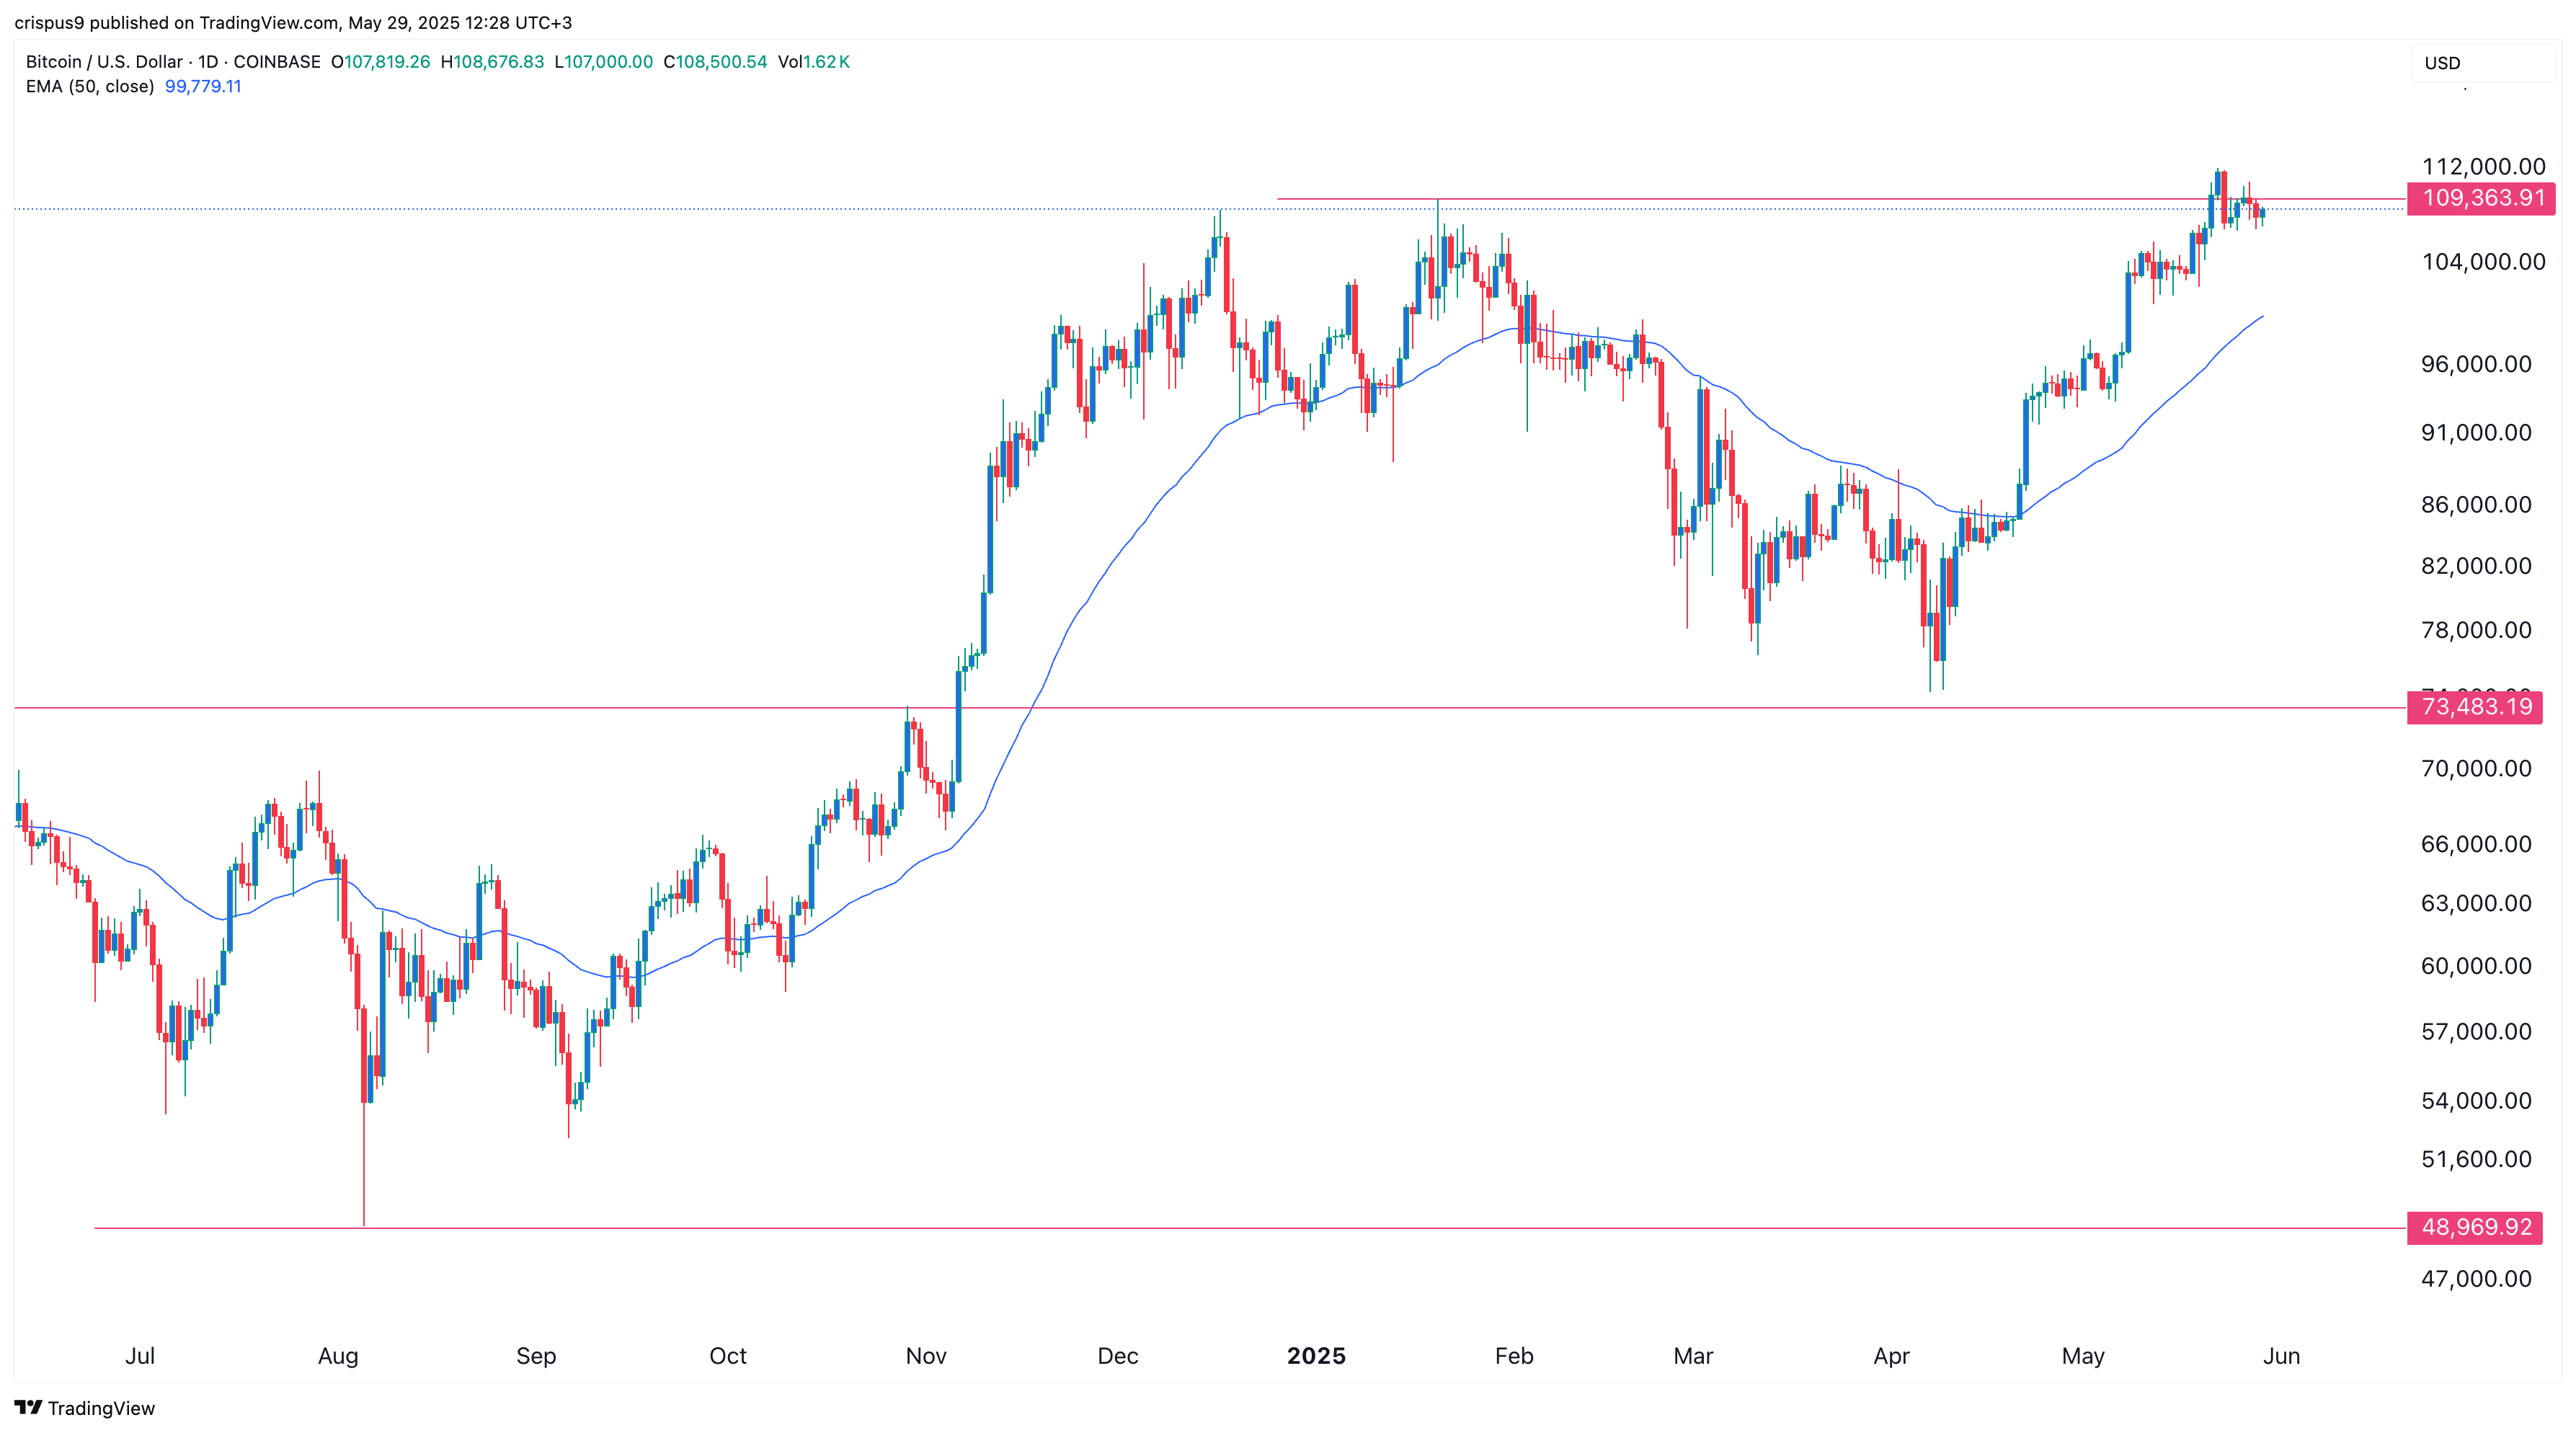Screen dimensions: 2576x1433
Task: Click the Nov label on the time axis
Action: 925,1356
